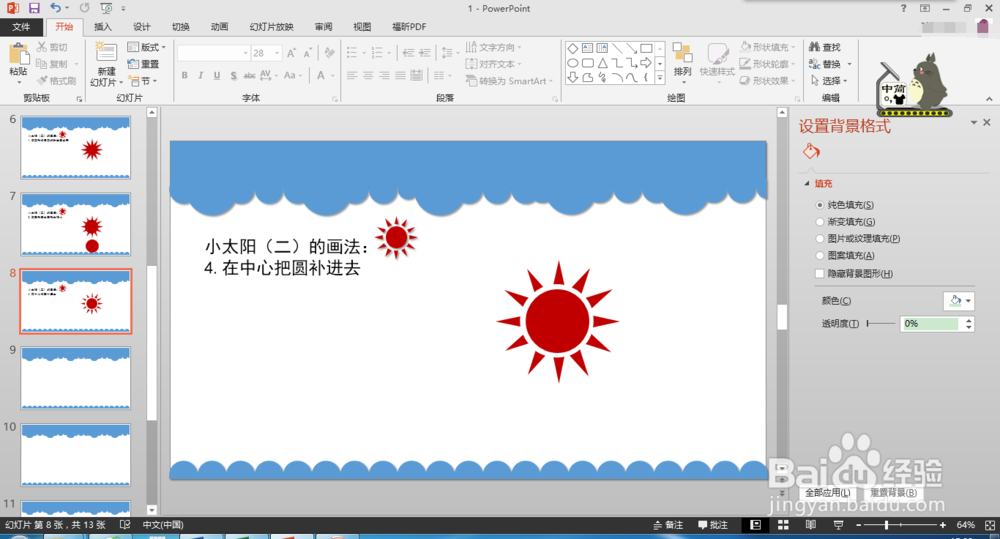Image resolution: width=1000 pixels, height=539 pixels.
Task: Close the Format Background pane
Action: 987,122
